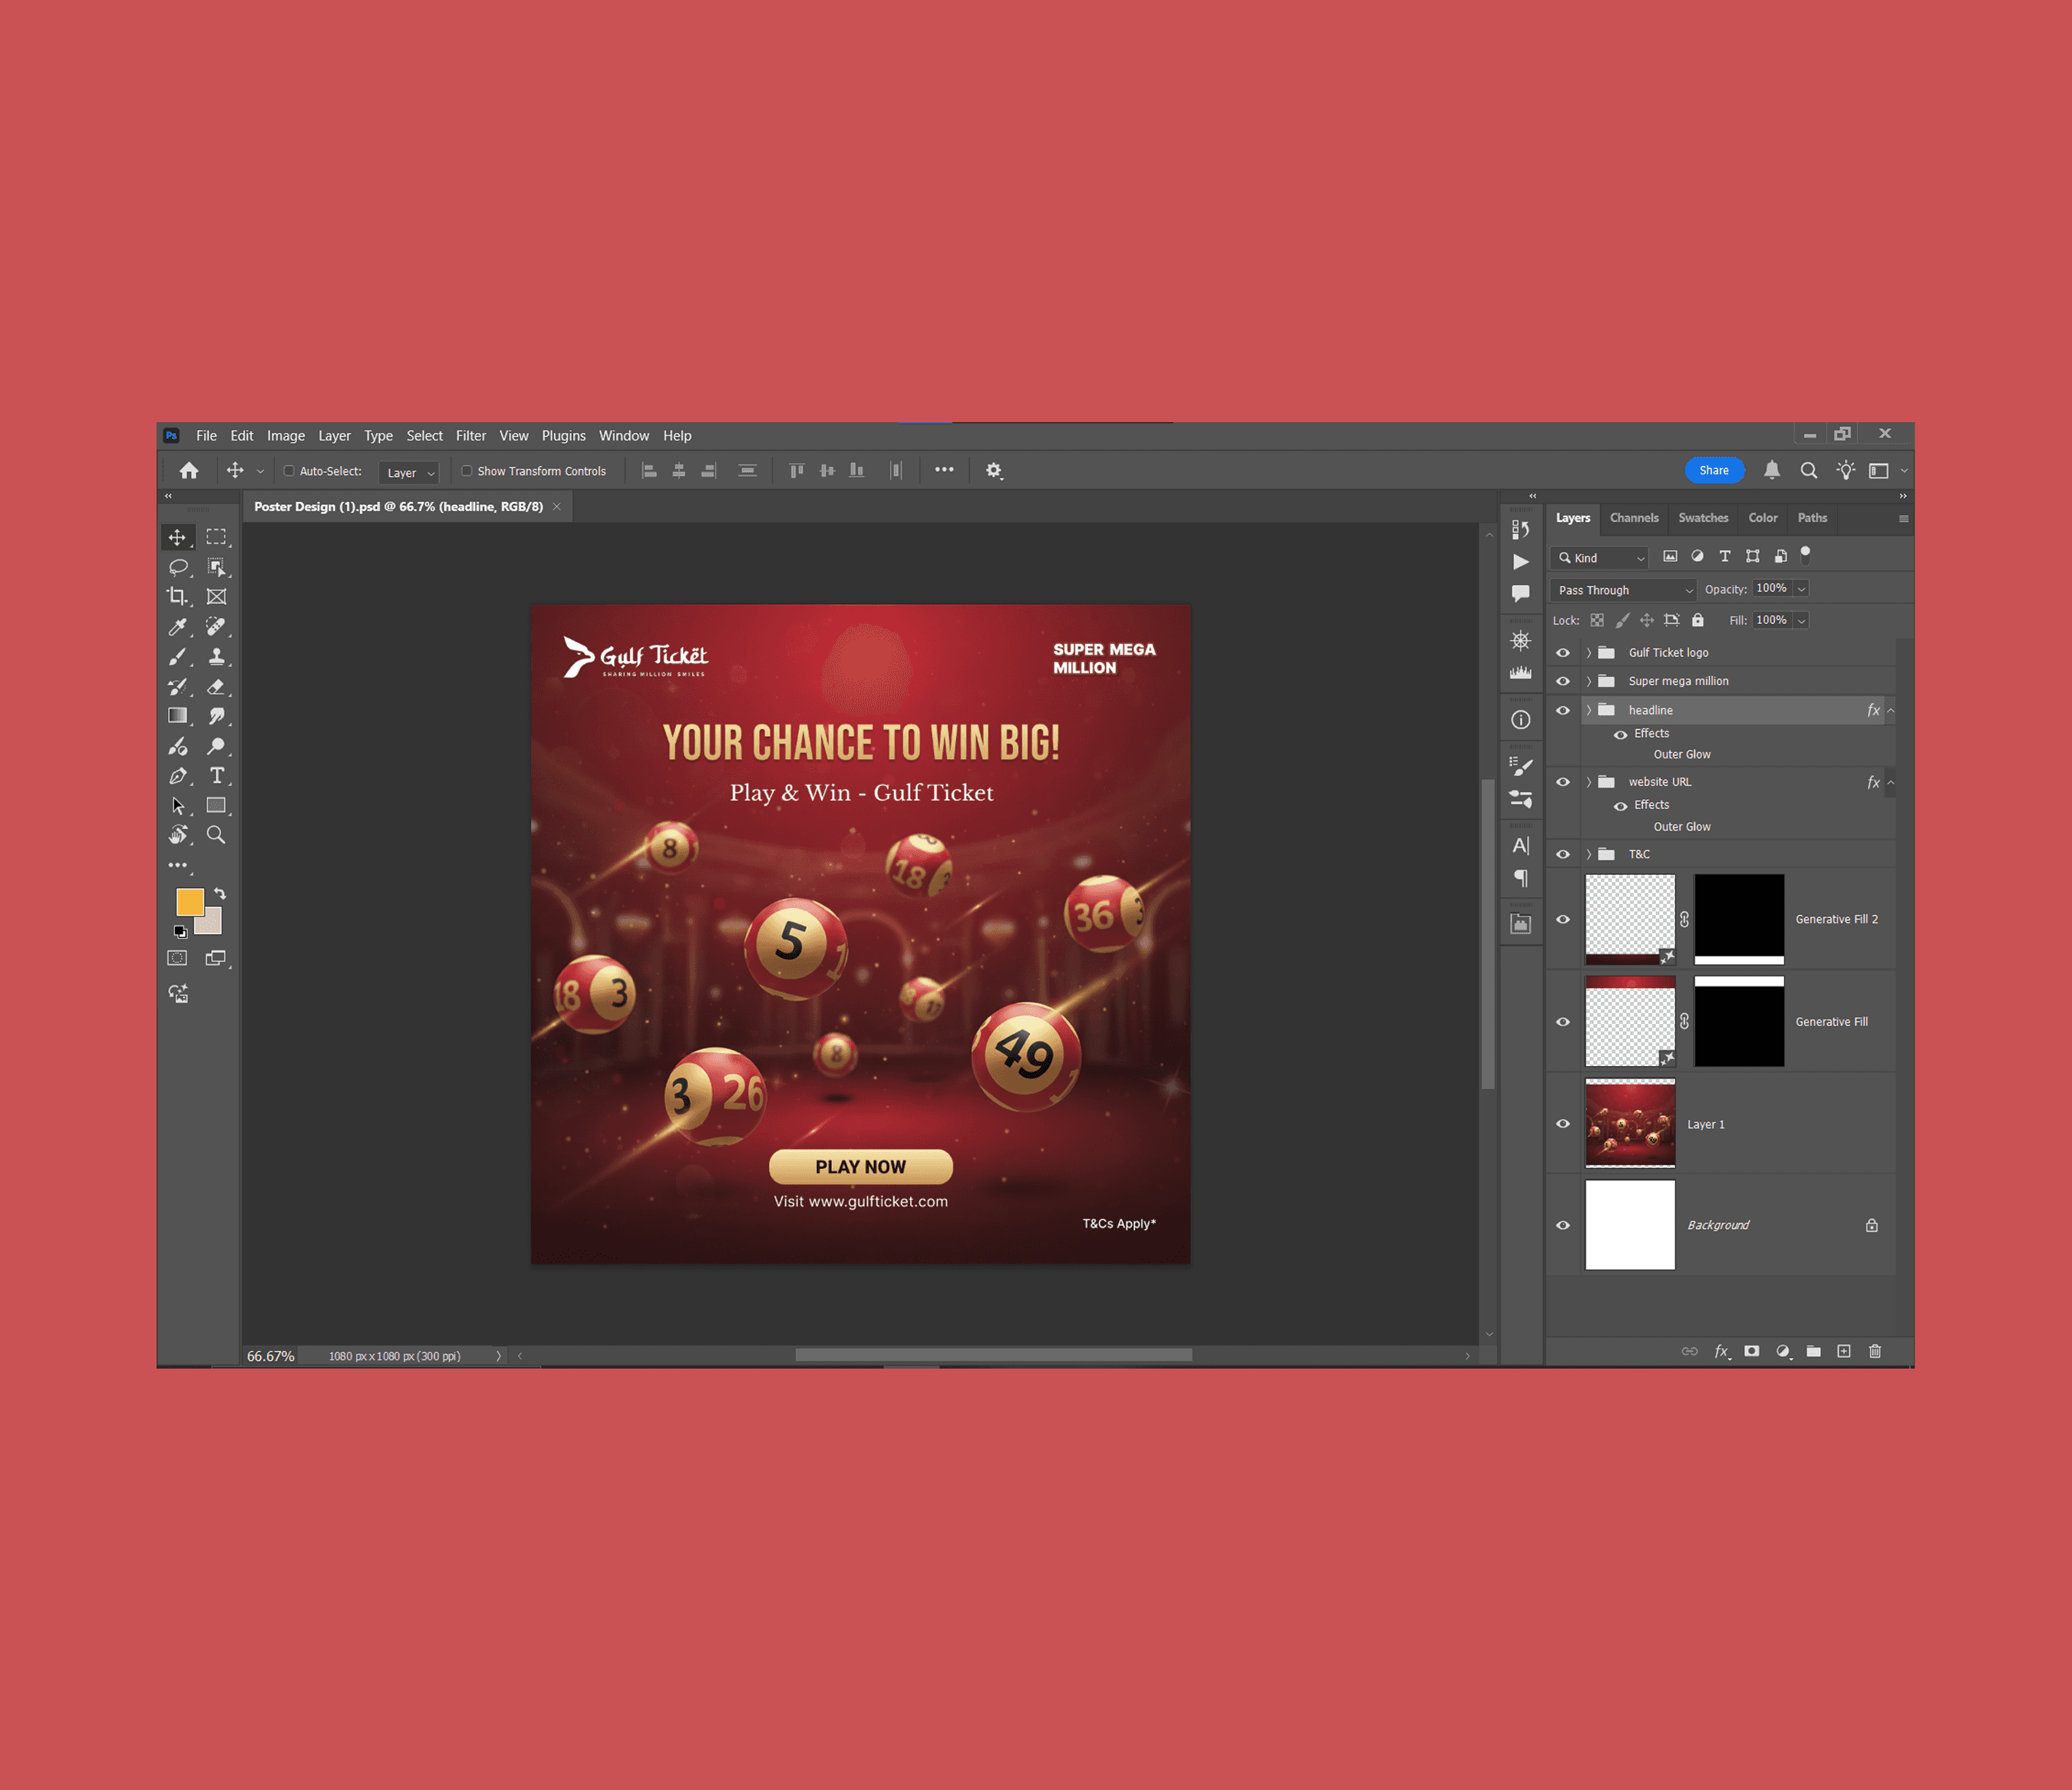Select the Zoom tool in toolbar
The image size is (2072, 1790).
pos(216,835)
